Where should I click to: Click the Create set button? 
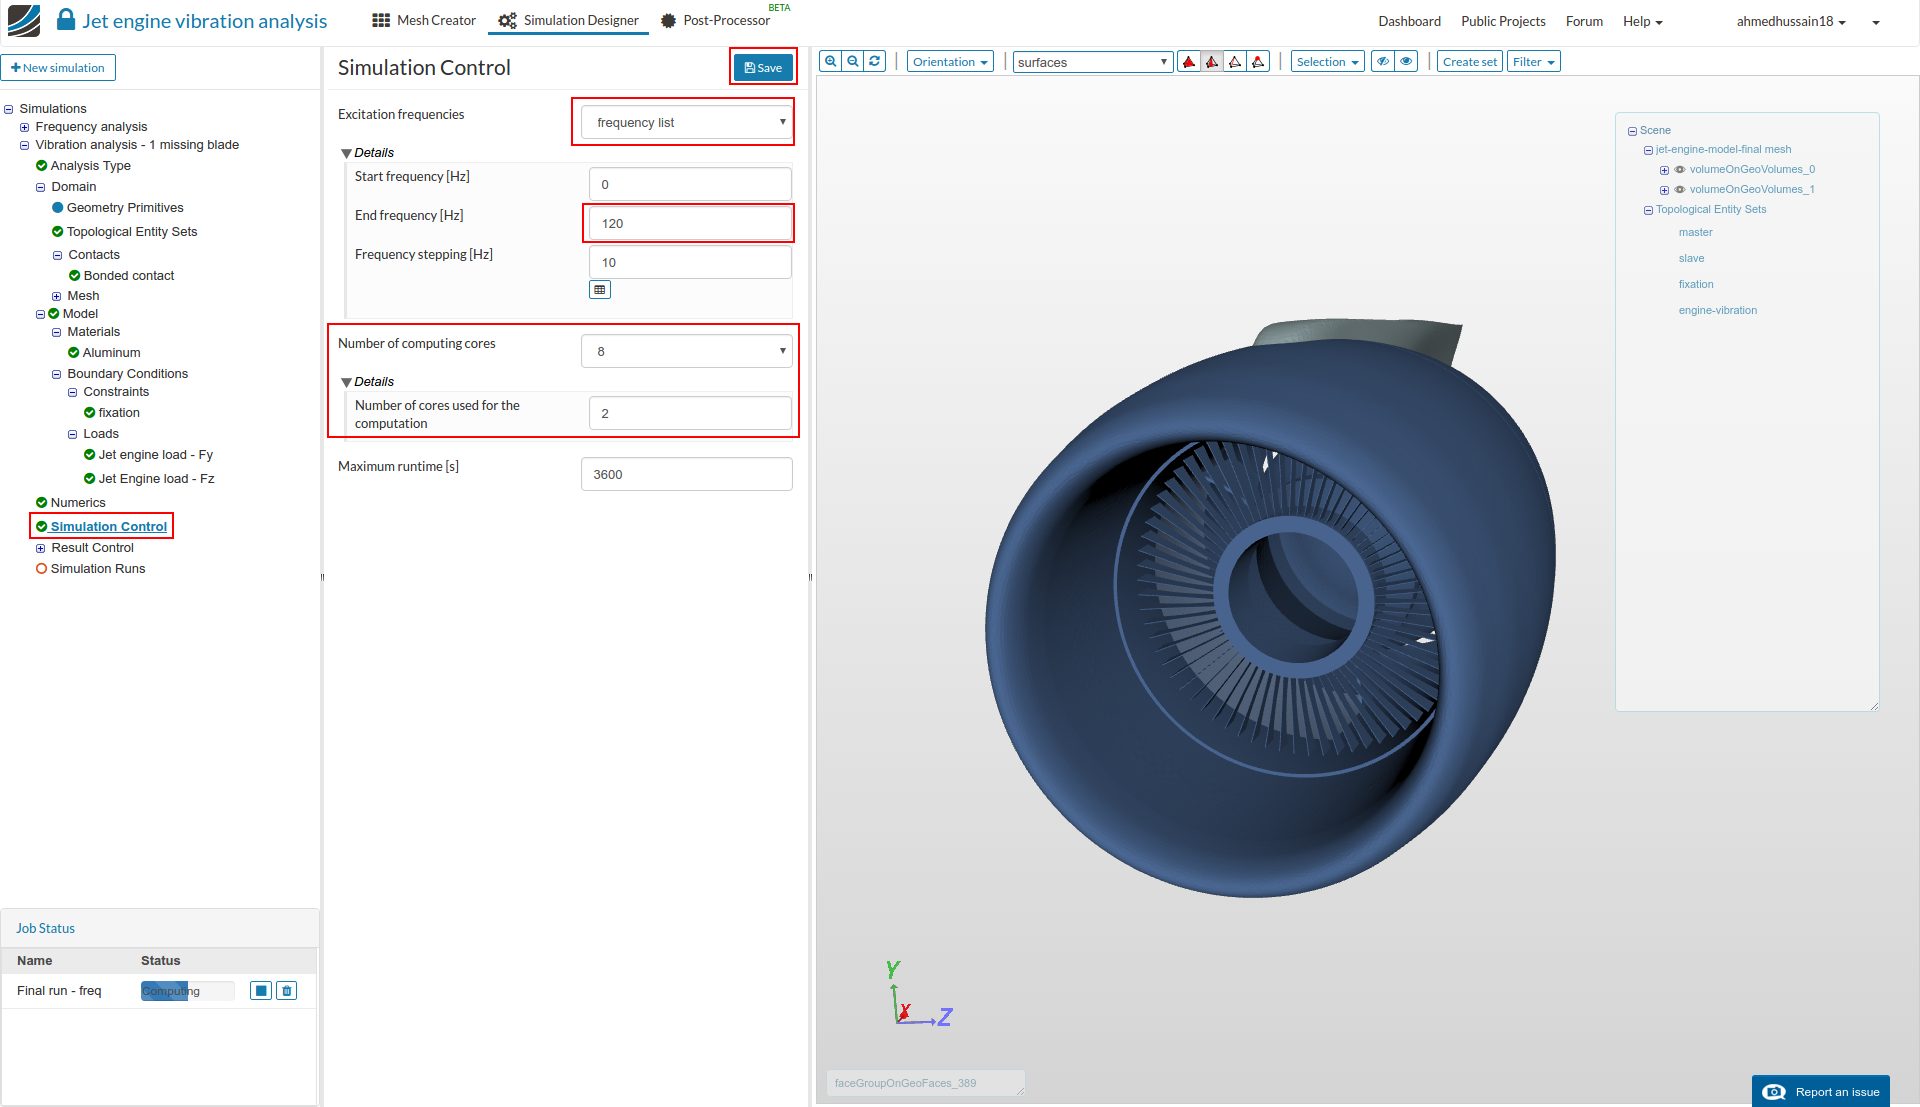[x=1469, y=62]
